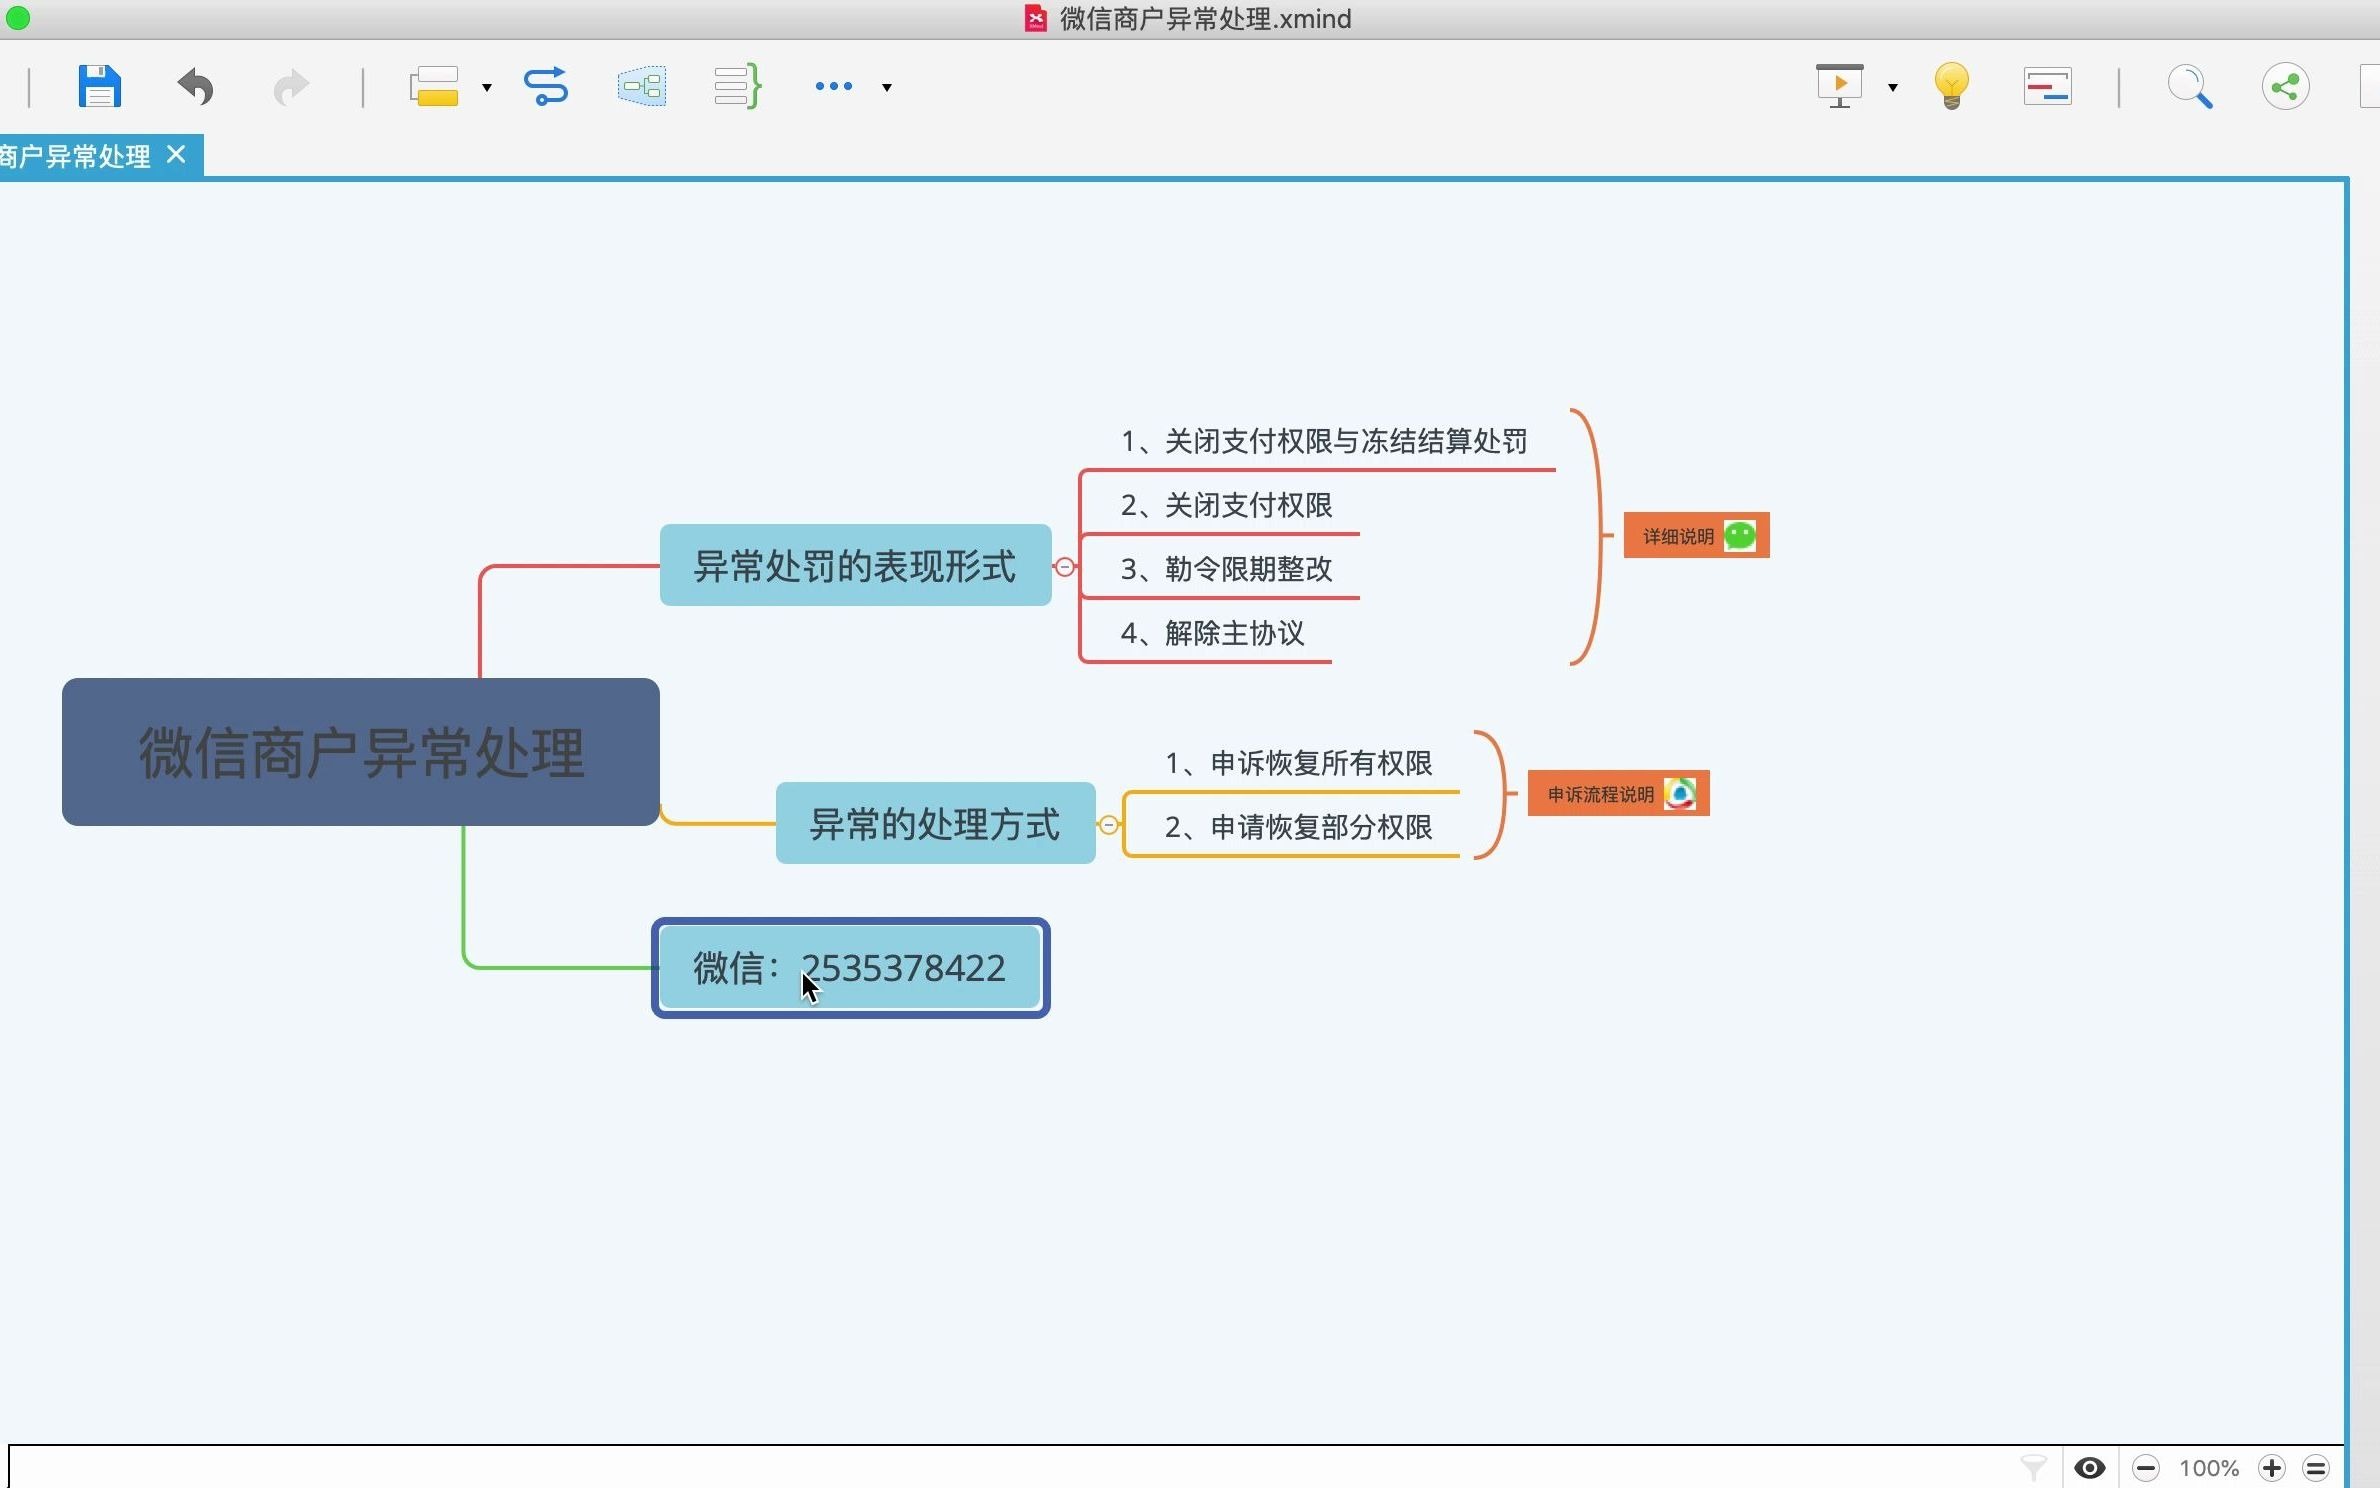Collapse the 异常处罚的表现形式 branch
2380x1488 pixels.
1065,567
